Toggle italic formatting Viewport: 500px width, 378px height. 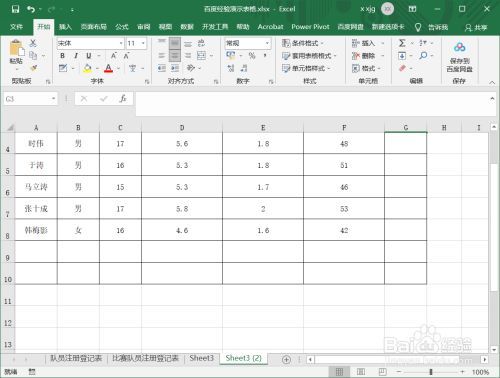[x=76, y=56]
